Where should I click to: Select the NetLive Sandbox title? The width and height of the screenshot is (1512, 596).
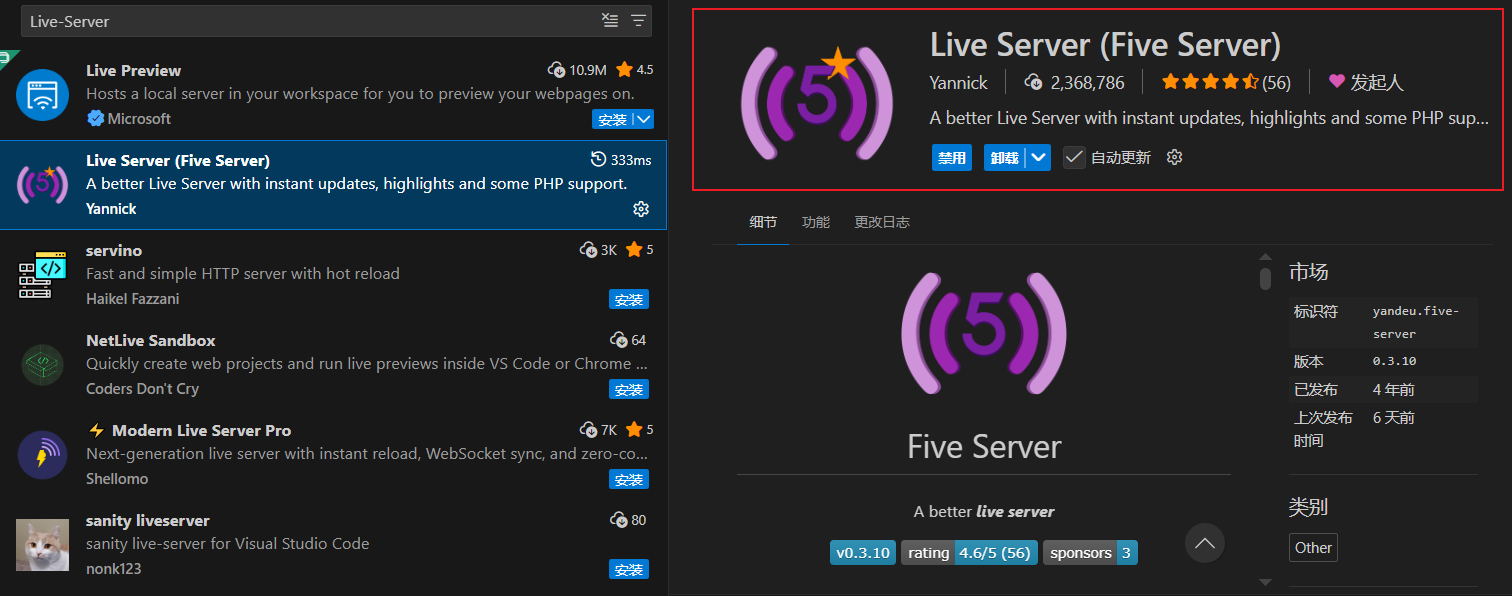[151, 340]
